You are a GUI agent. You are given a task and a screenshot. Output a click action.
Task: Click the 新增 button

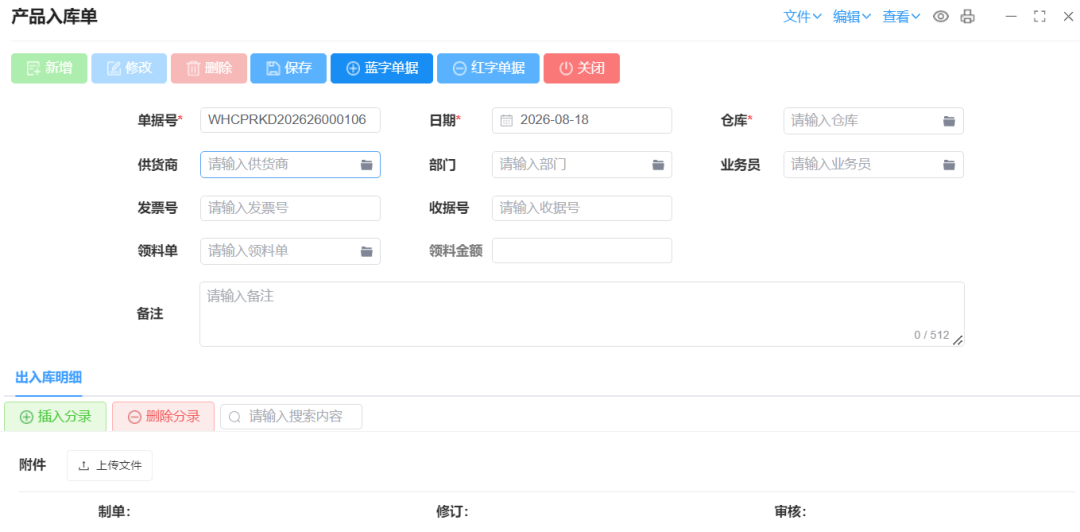click(x=49, y=68)
